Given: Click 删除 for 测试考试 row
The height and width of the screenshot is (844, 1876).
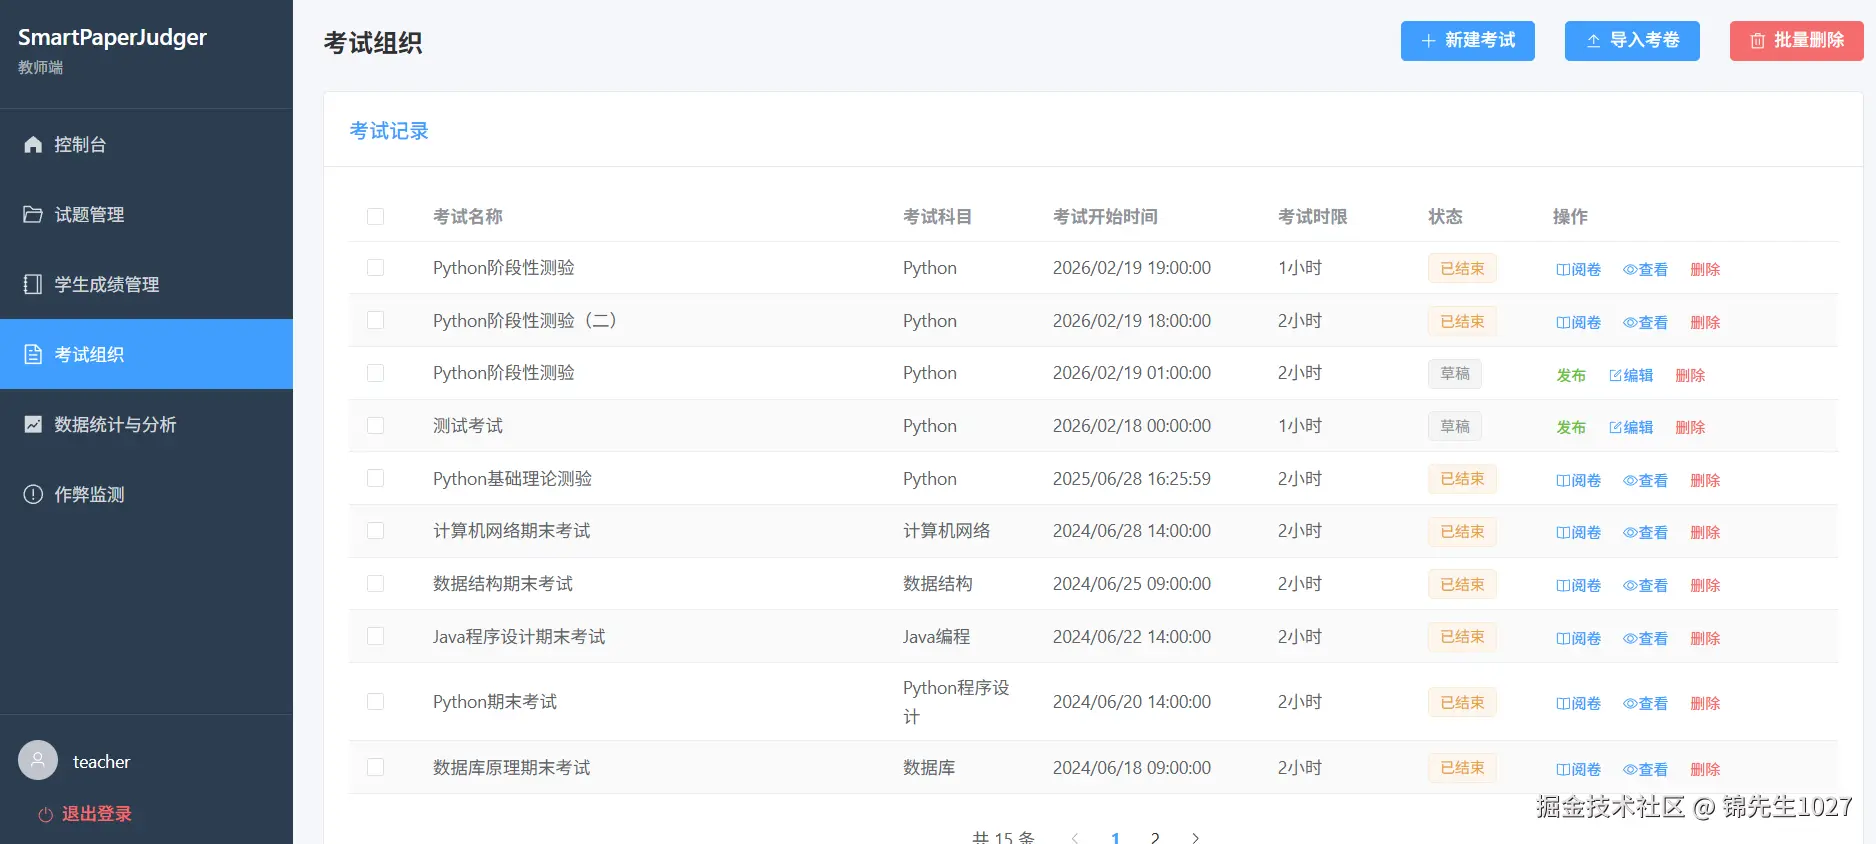Looking at the screenshot, I should coord(1690,427).
